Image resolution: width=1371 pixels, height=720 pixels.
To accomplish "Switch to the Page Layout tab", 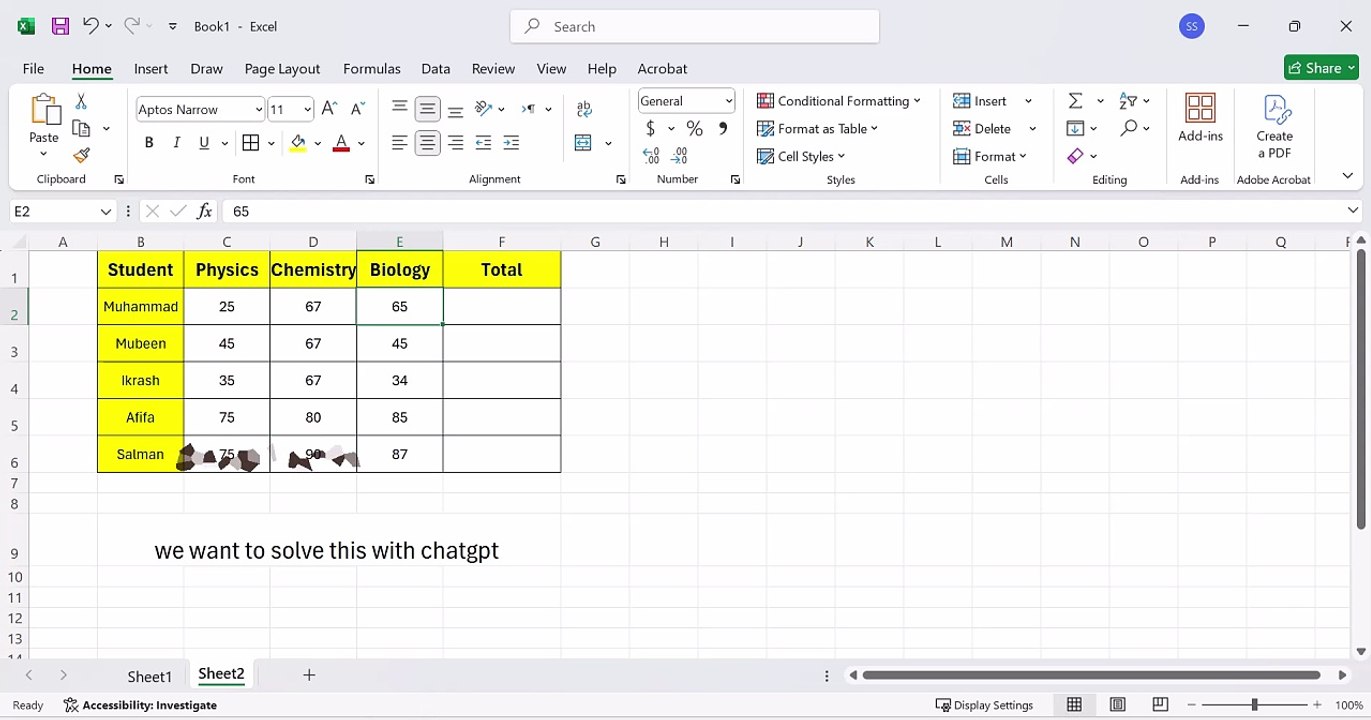I will (x=282, y=68).
